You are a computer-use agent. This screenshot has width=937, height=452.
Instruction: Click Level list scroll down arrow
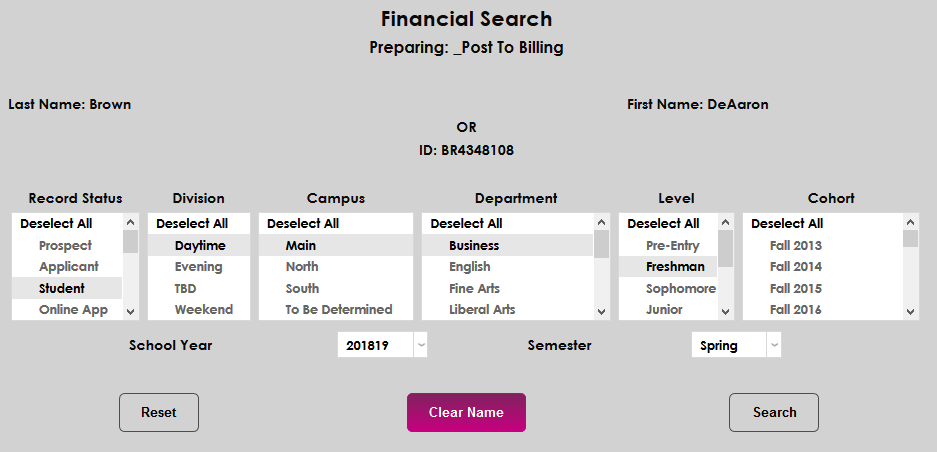[x=726, y=311]
